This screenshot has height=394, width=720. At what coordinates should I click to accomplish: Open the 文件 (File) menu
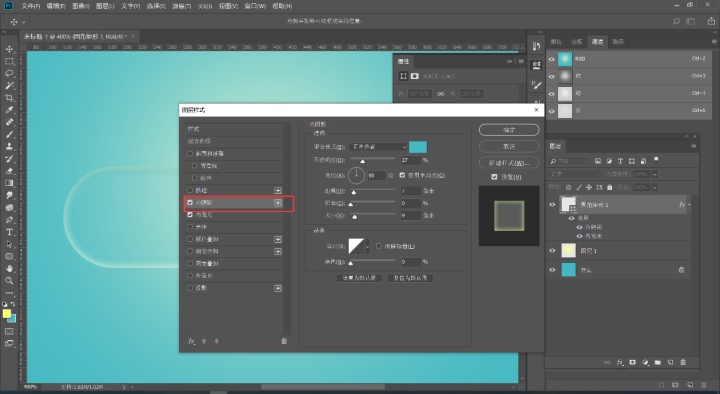pos(30,6)
